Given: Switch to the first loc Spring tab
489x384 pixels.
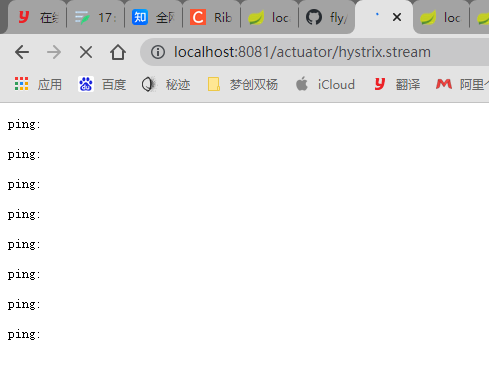Looking at the screenshot, I should [269, 17].
